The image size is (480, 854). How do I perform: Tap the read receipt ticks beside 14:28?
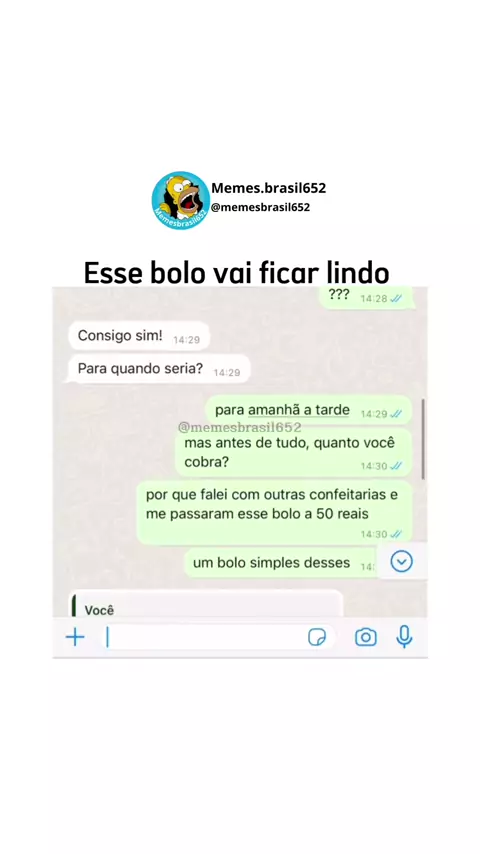396,298
